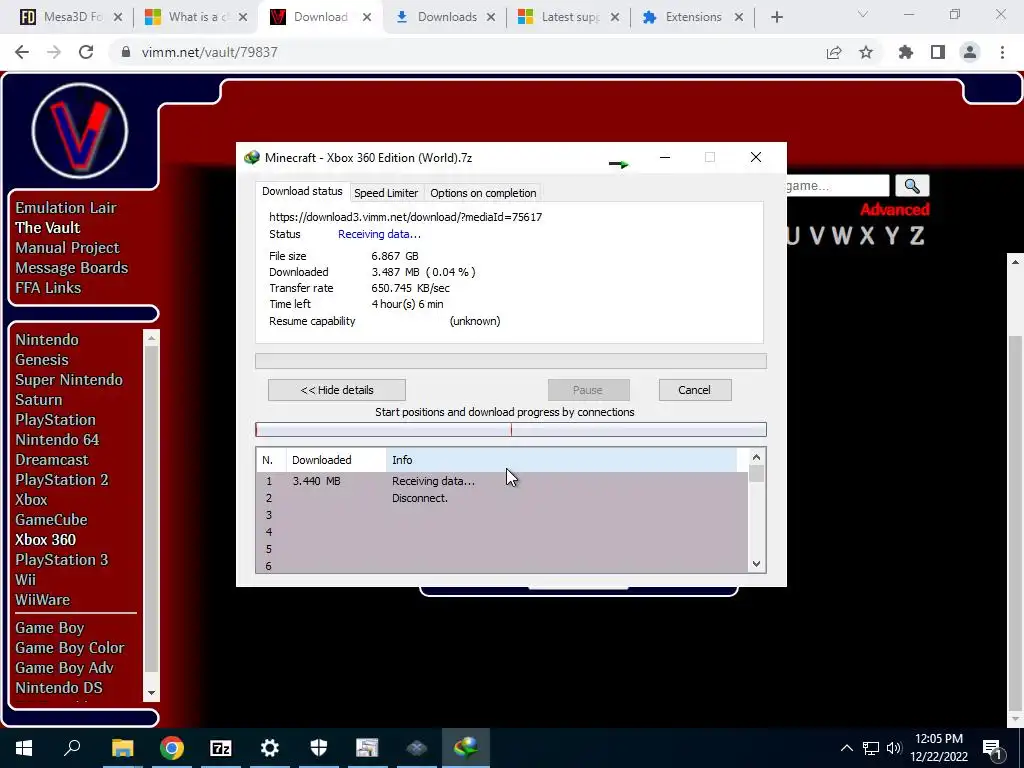
Task: Open the Speed Limiter tab
Action: (385, 193)
